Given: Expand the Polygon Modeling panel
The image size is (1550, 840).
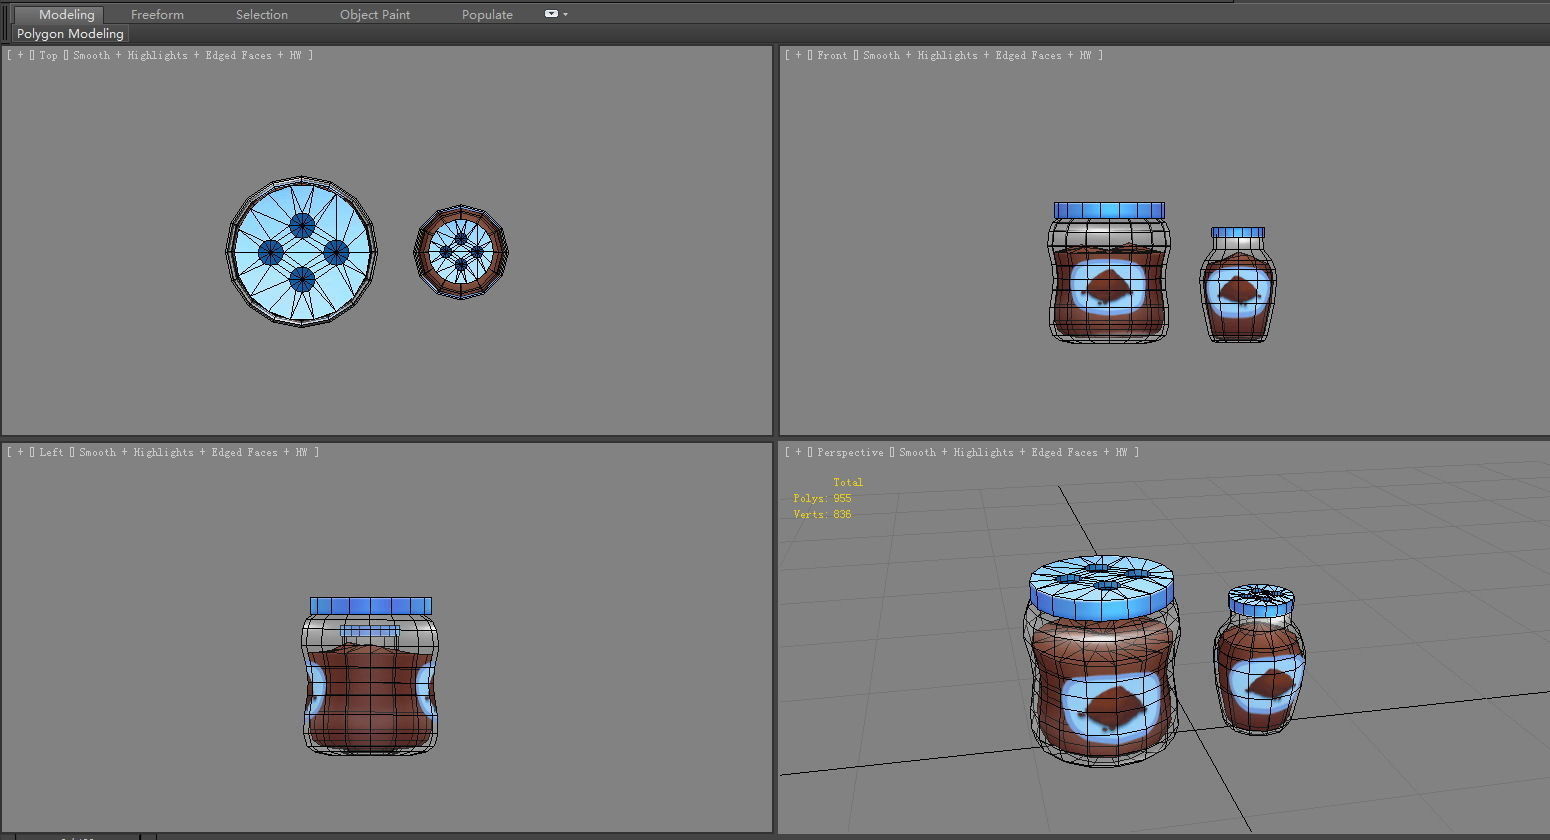Looking at the screenshot, I should (x=70, y=33).
